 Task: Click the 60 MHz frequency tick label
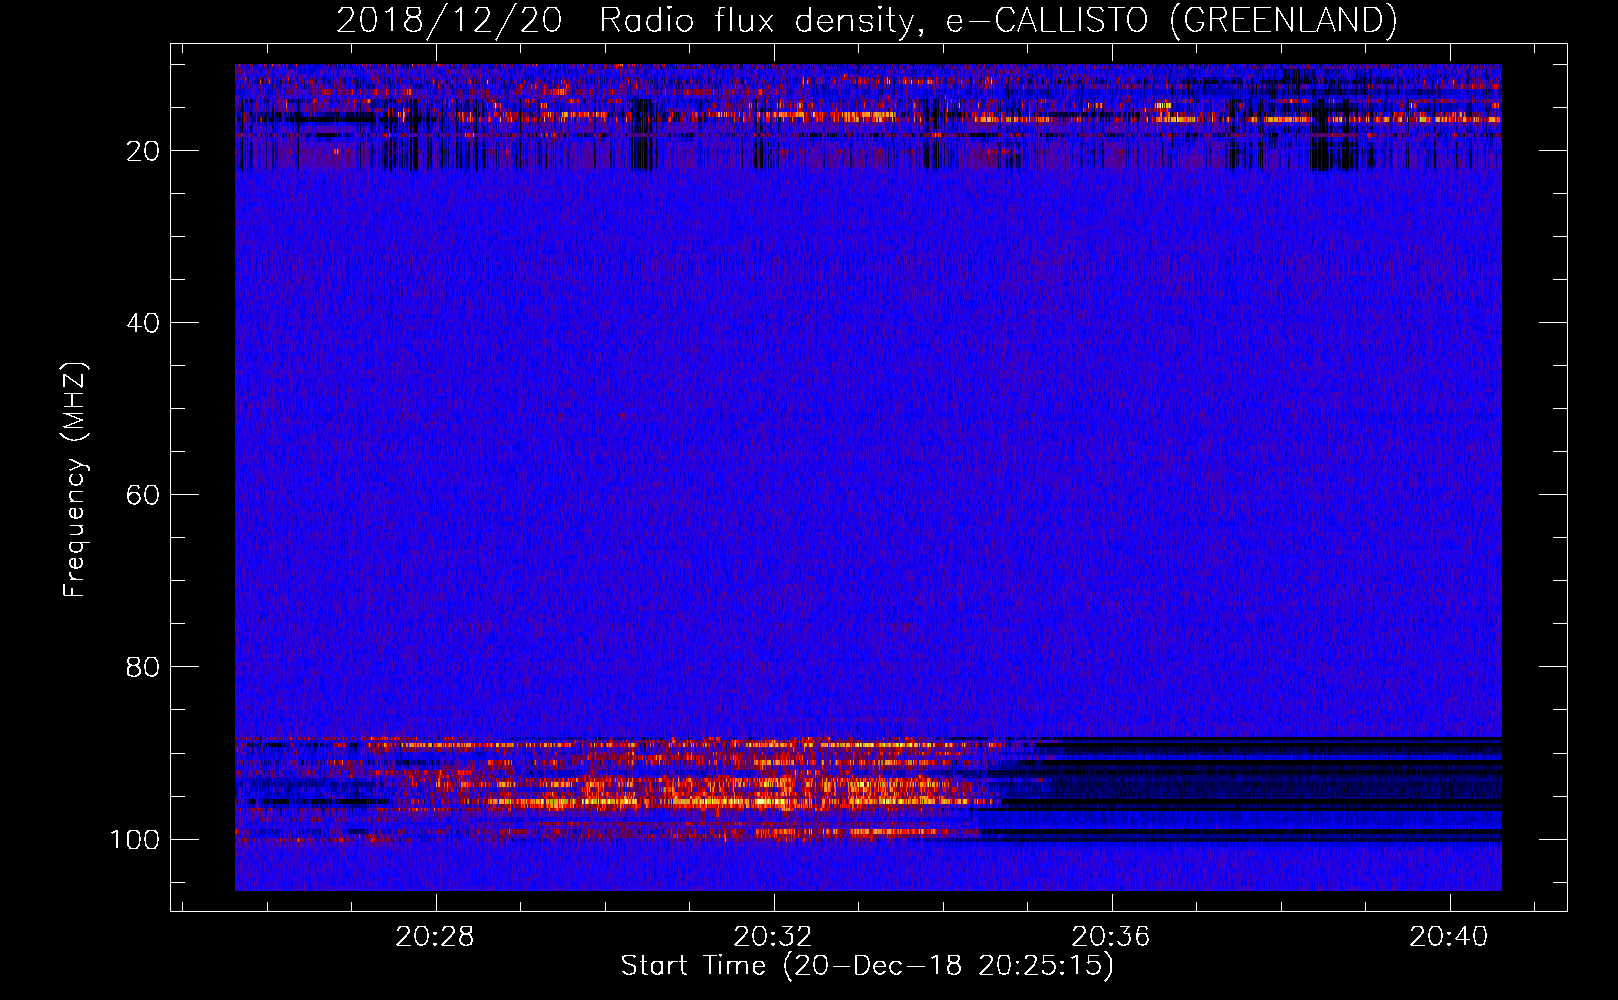click(x=142, y=495)
